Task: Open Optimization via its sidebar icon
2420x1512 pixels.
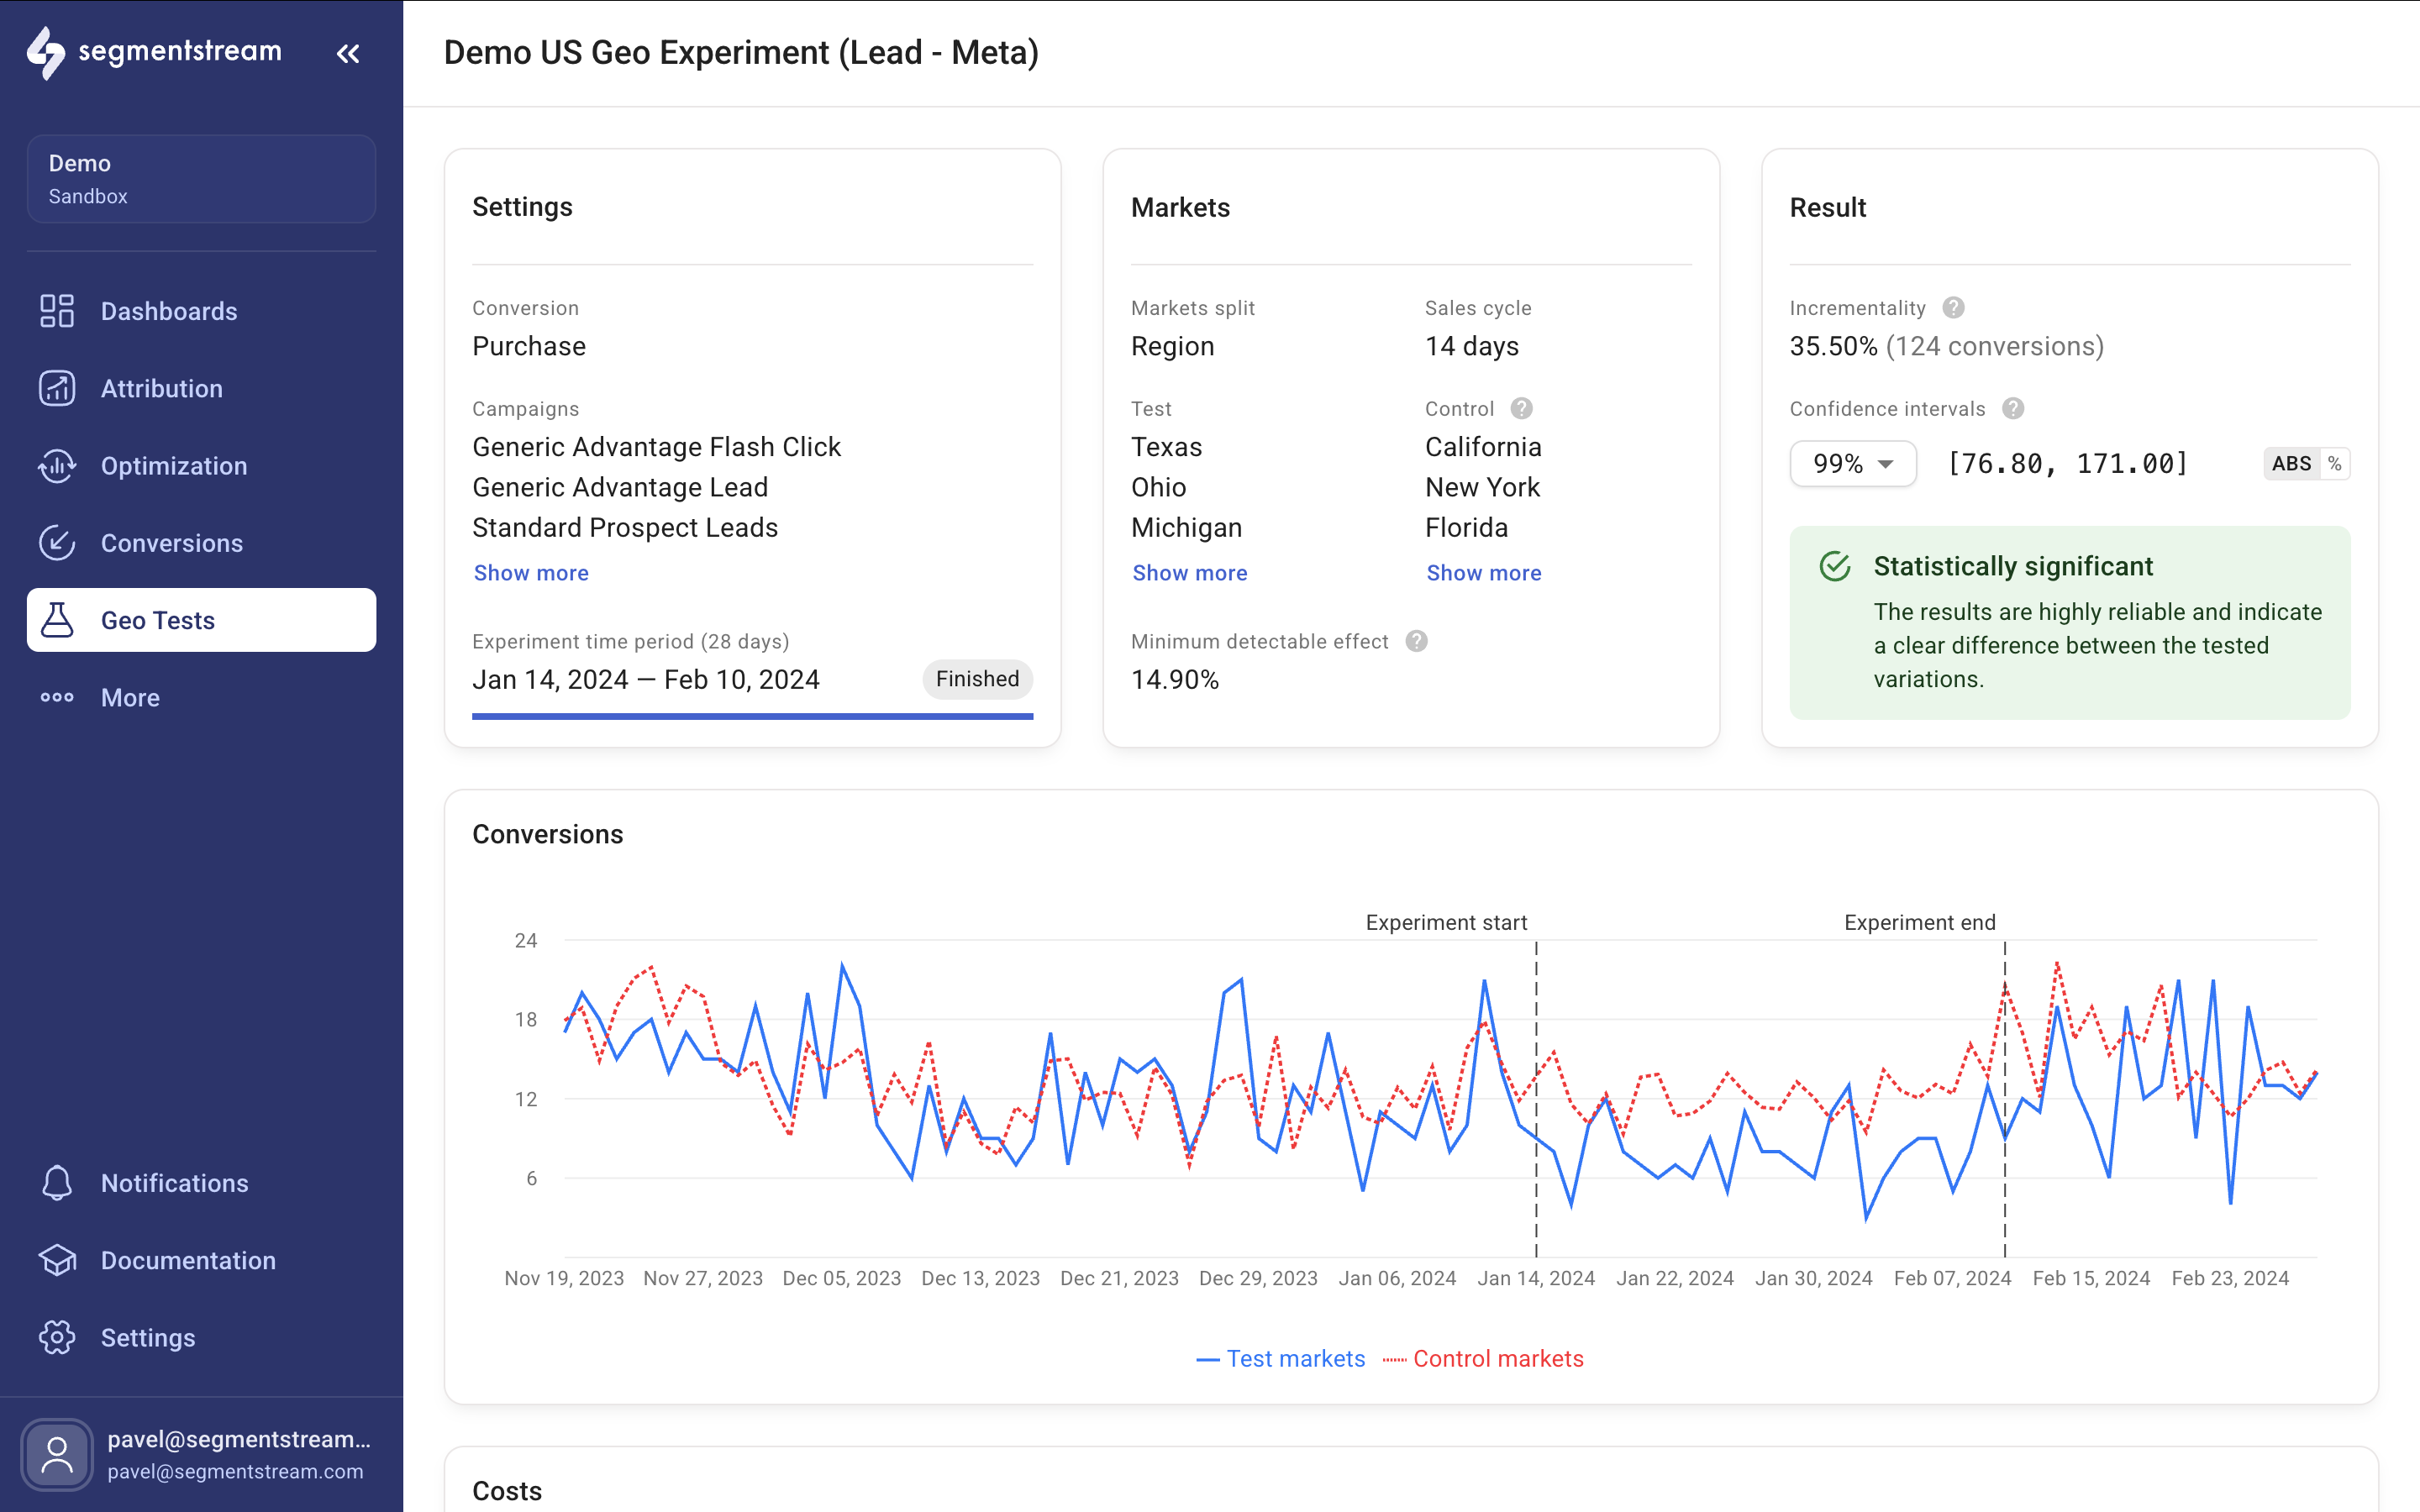Action: [x=57, y=465]
